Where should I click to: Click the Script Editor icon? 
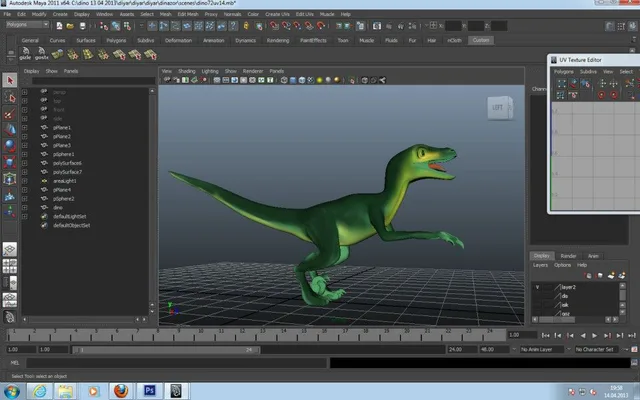[634, 363]
